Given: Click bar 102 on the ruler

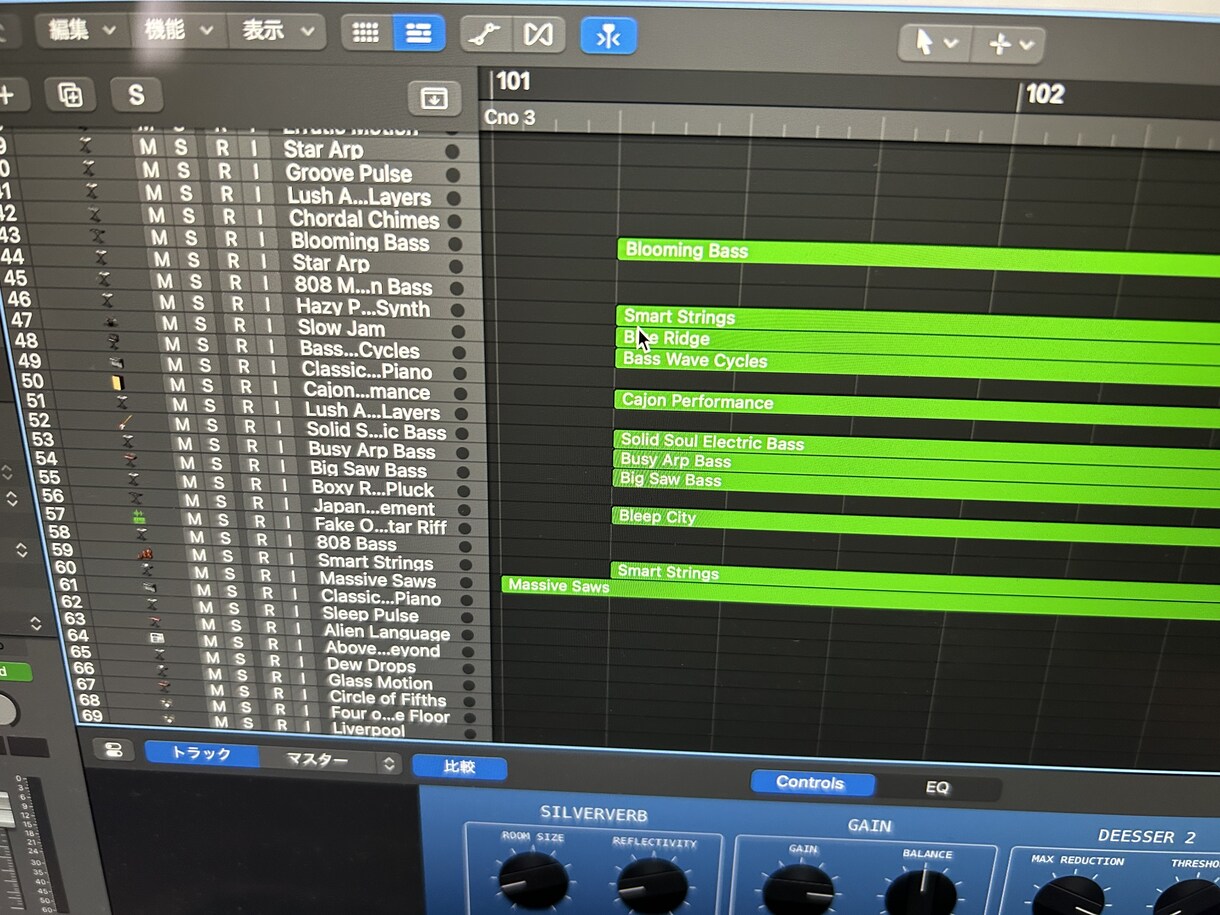Looking at the screenshot, I should tap(1044, 95).
